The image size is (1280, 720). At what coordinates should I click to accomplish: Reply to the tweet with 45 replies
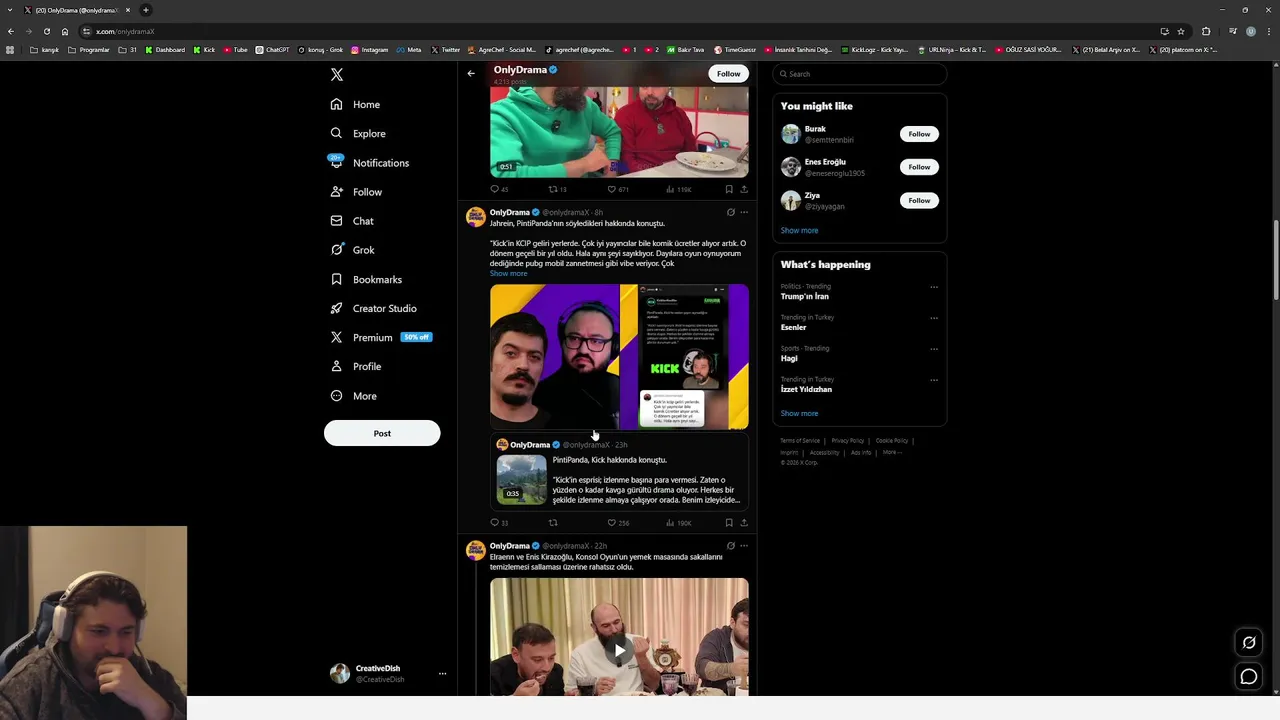pos(499,189)
